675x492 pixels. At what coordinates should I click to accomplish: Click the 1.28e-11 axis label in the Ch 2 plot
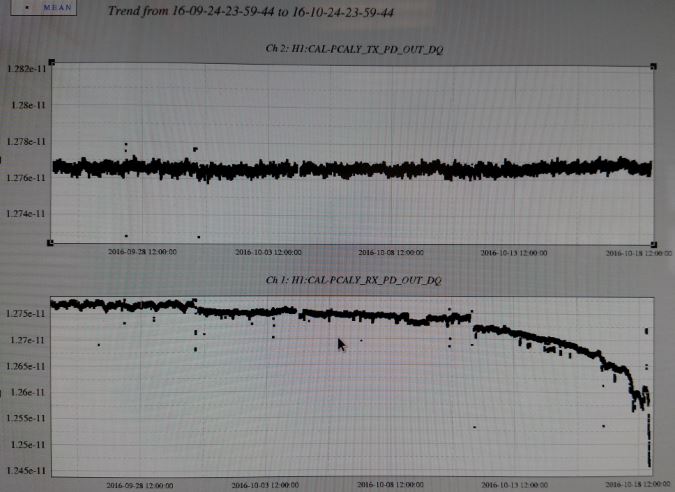28,105
